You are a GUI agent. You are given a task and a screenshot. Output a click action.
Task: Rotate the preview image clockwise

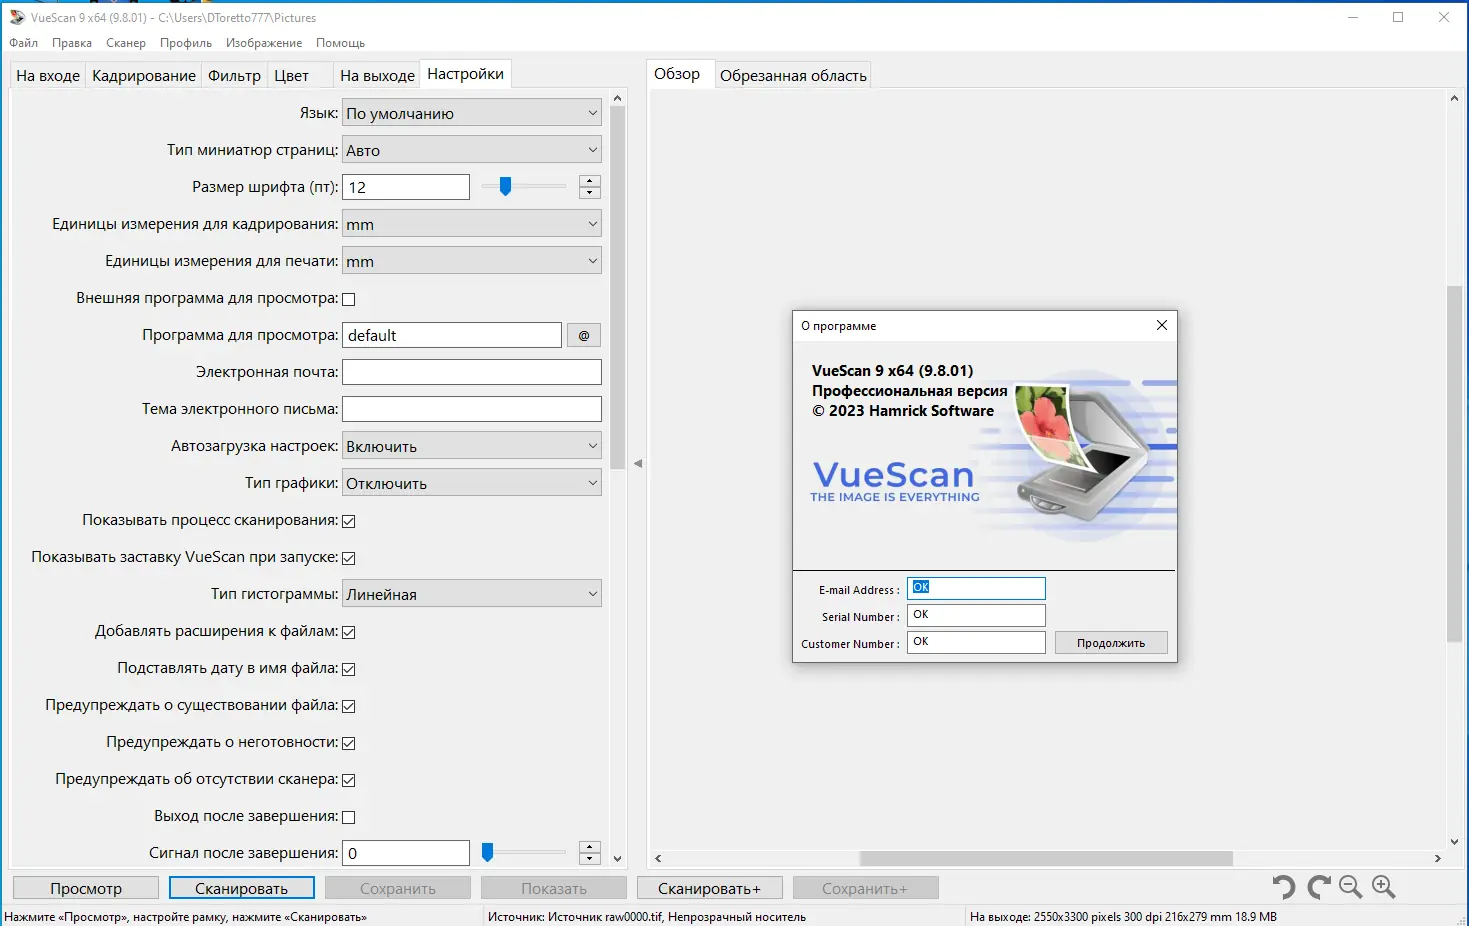pyautogui.click(x=1317, y=887)
